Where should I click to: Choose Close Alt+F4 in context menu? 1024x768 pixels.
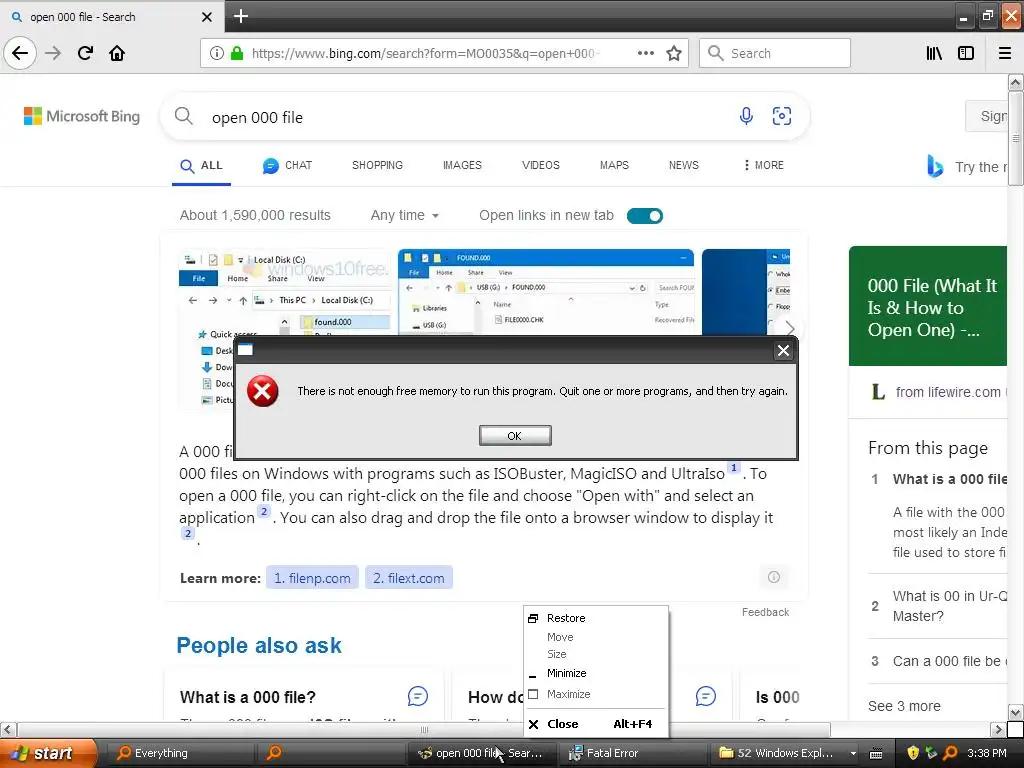click(x=596, y=724)
